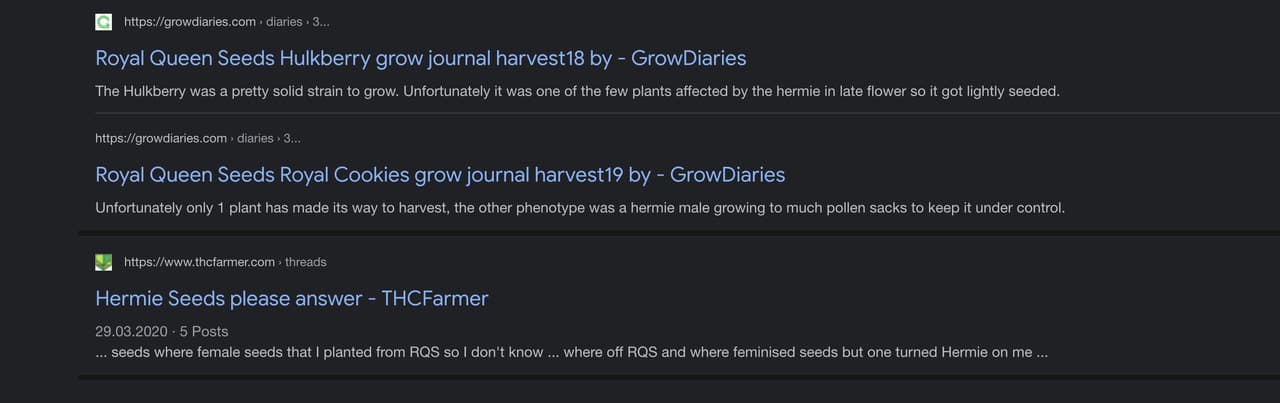The width and height of the screenshot is (1280, 403).
Task: Click the diaries breadcrumb above the Hulkberry title
Action: 284,22
